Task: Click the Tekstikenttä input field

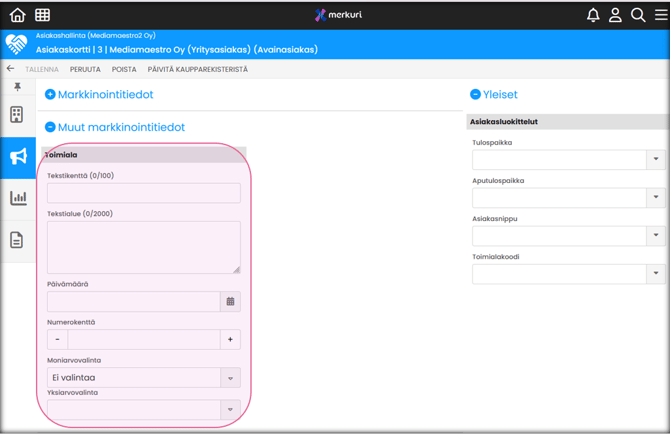Action: point(143,193)
